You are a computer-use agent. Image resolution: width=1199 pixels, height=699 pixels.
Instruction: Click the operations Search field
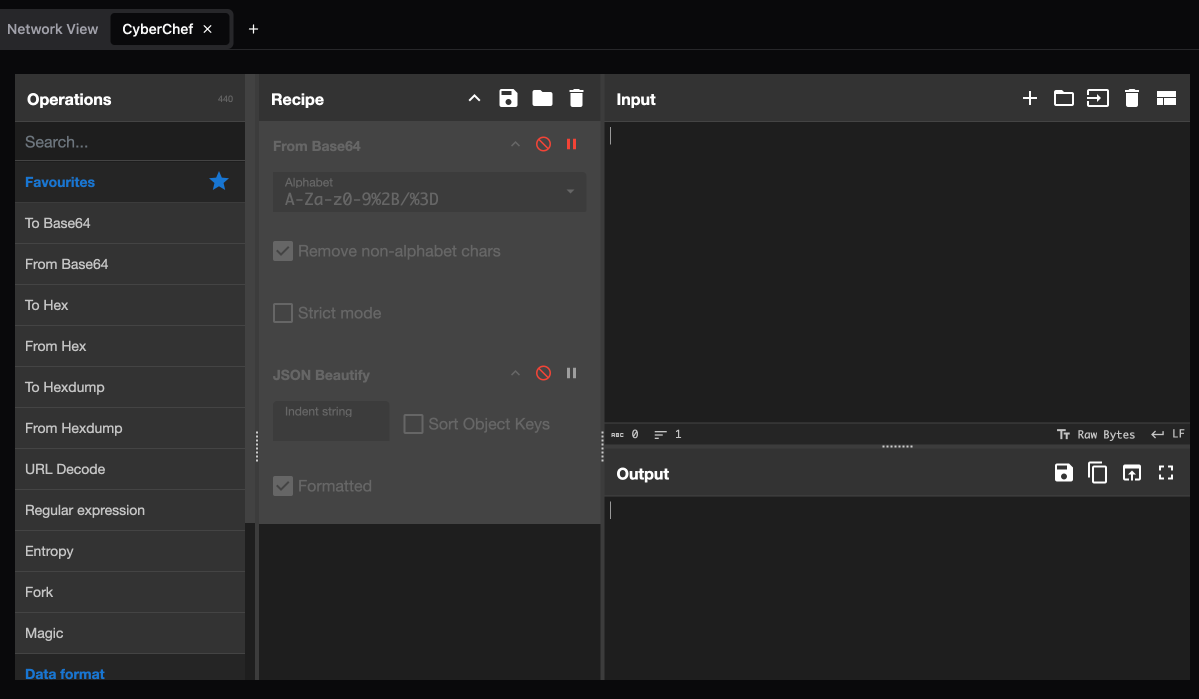coord(130,141)
